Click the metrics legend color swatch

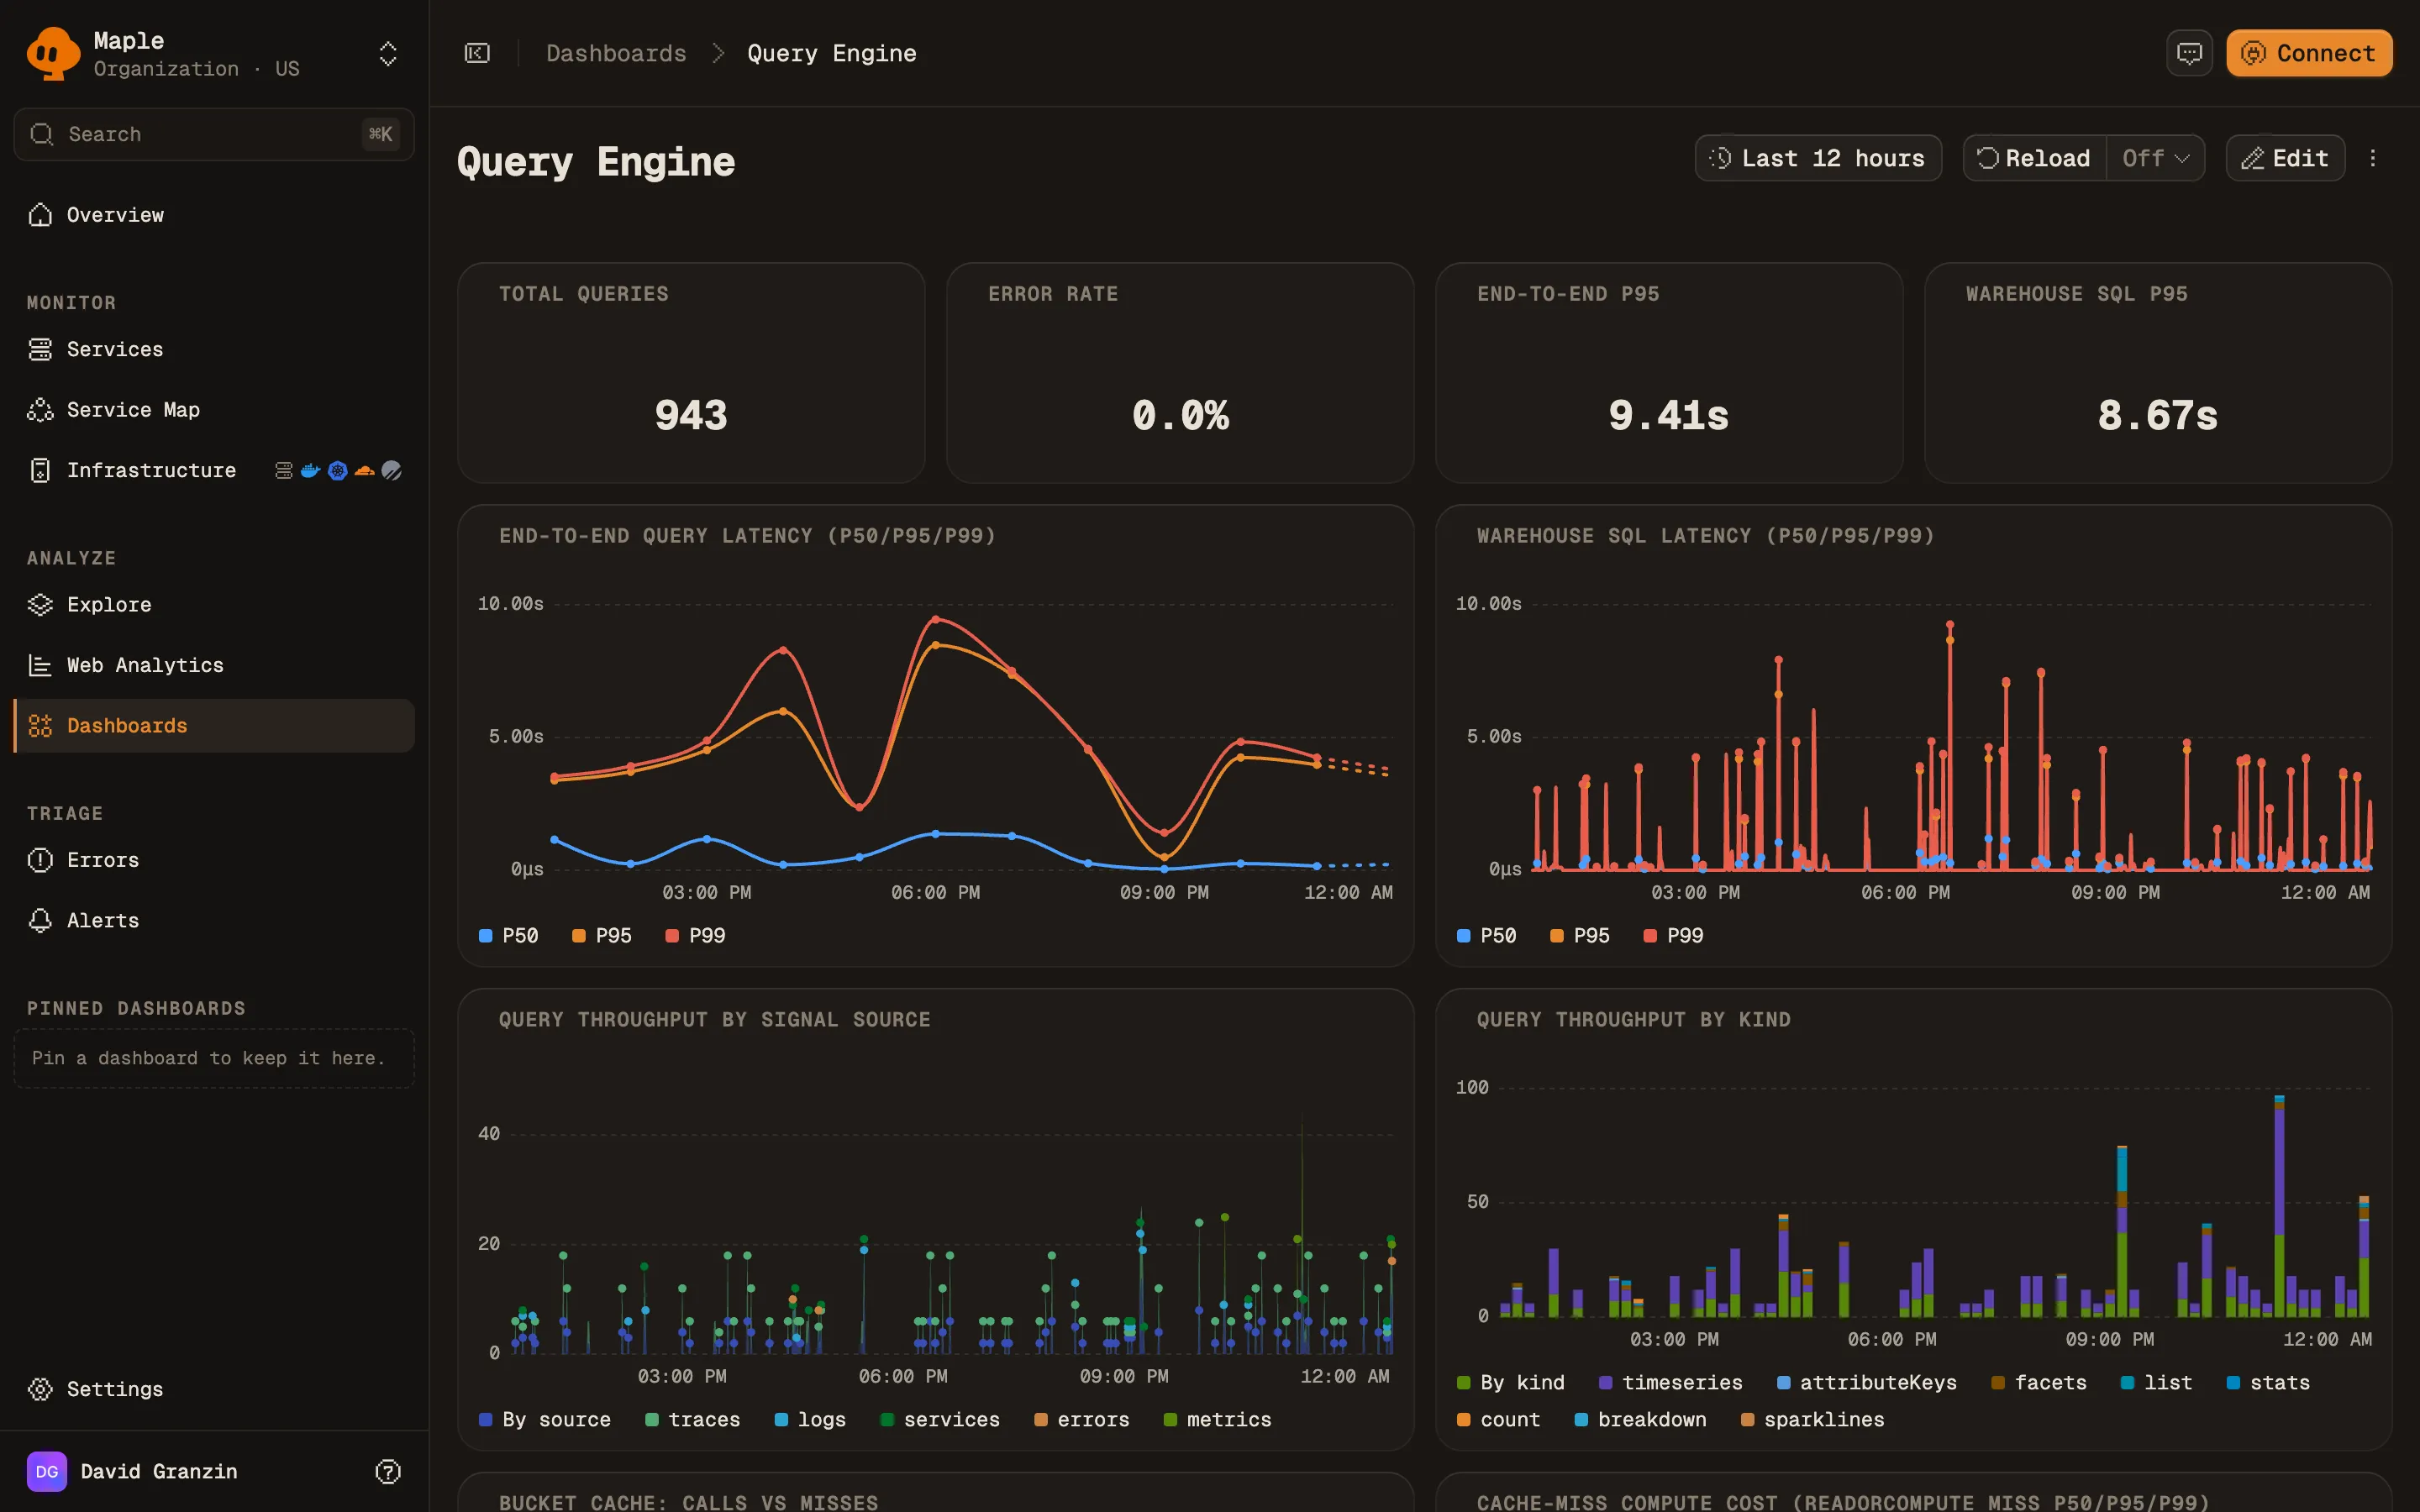click(1171, 1420)
